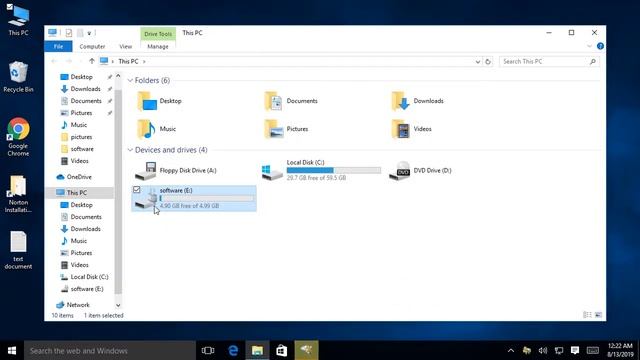Open the File menu tab
Viewport: 640px width, 360px height.
coord(58,47)
